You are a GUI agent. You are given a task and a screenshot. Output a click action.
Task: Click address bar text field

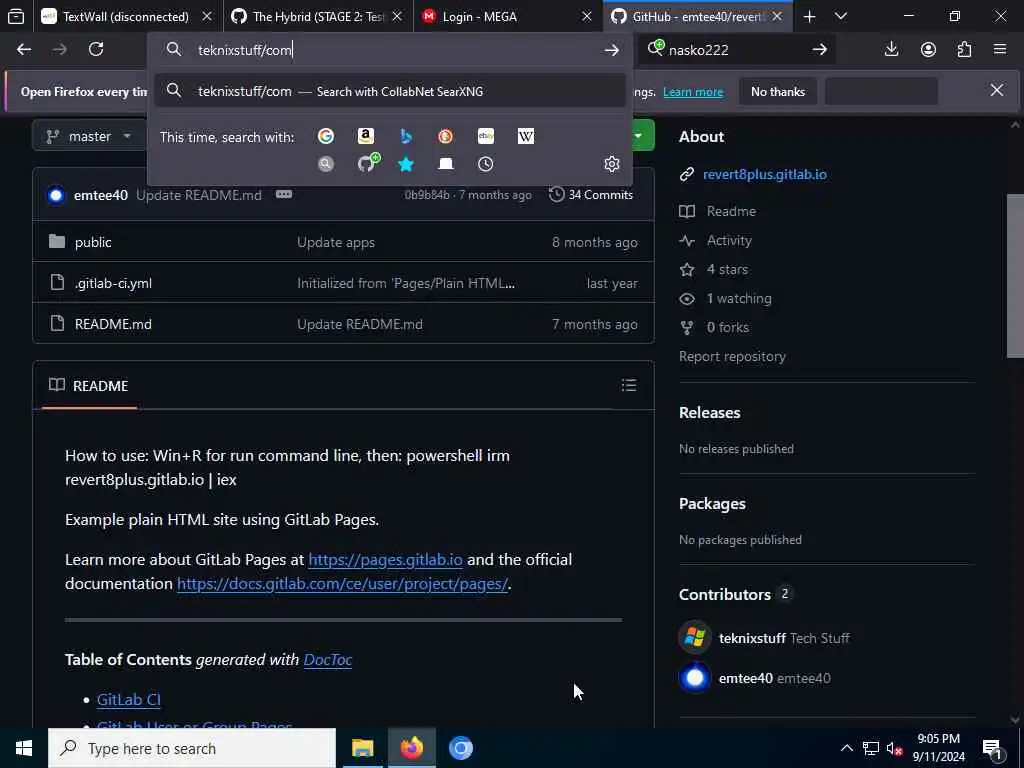[392, 50]
